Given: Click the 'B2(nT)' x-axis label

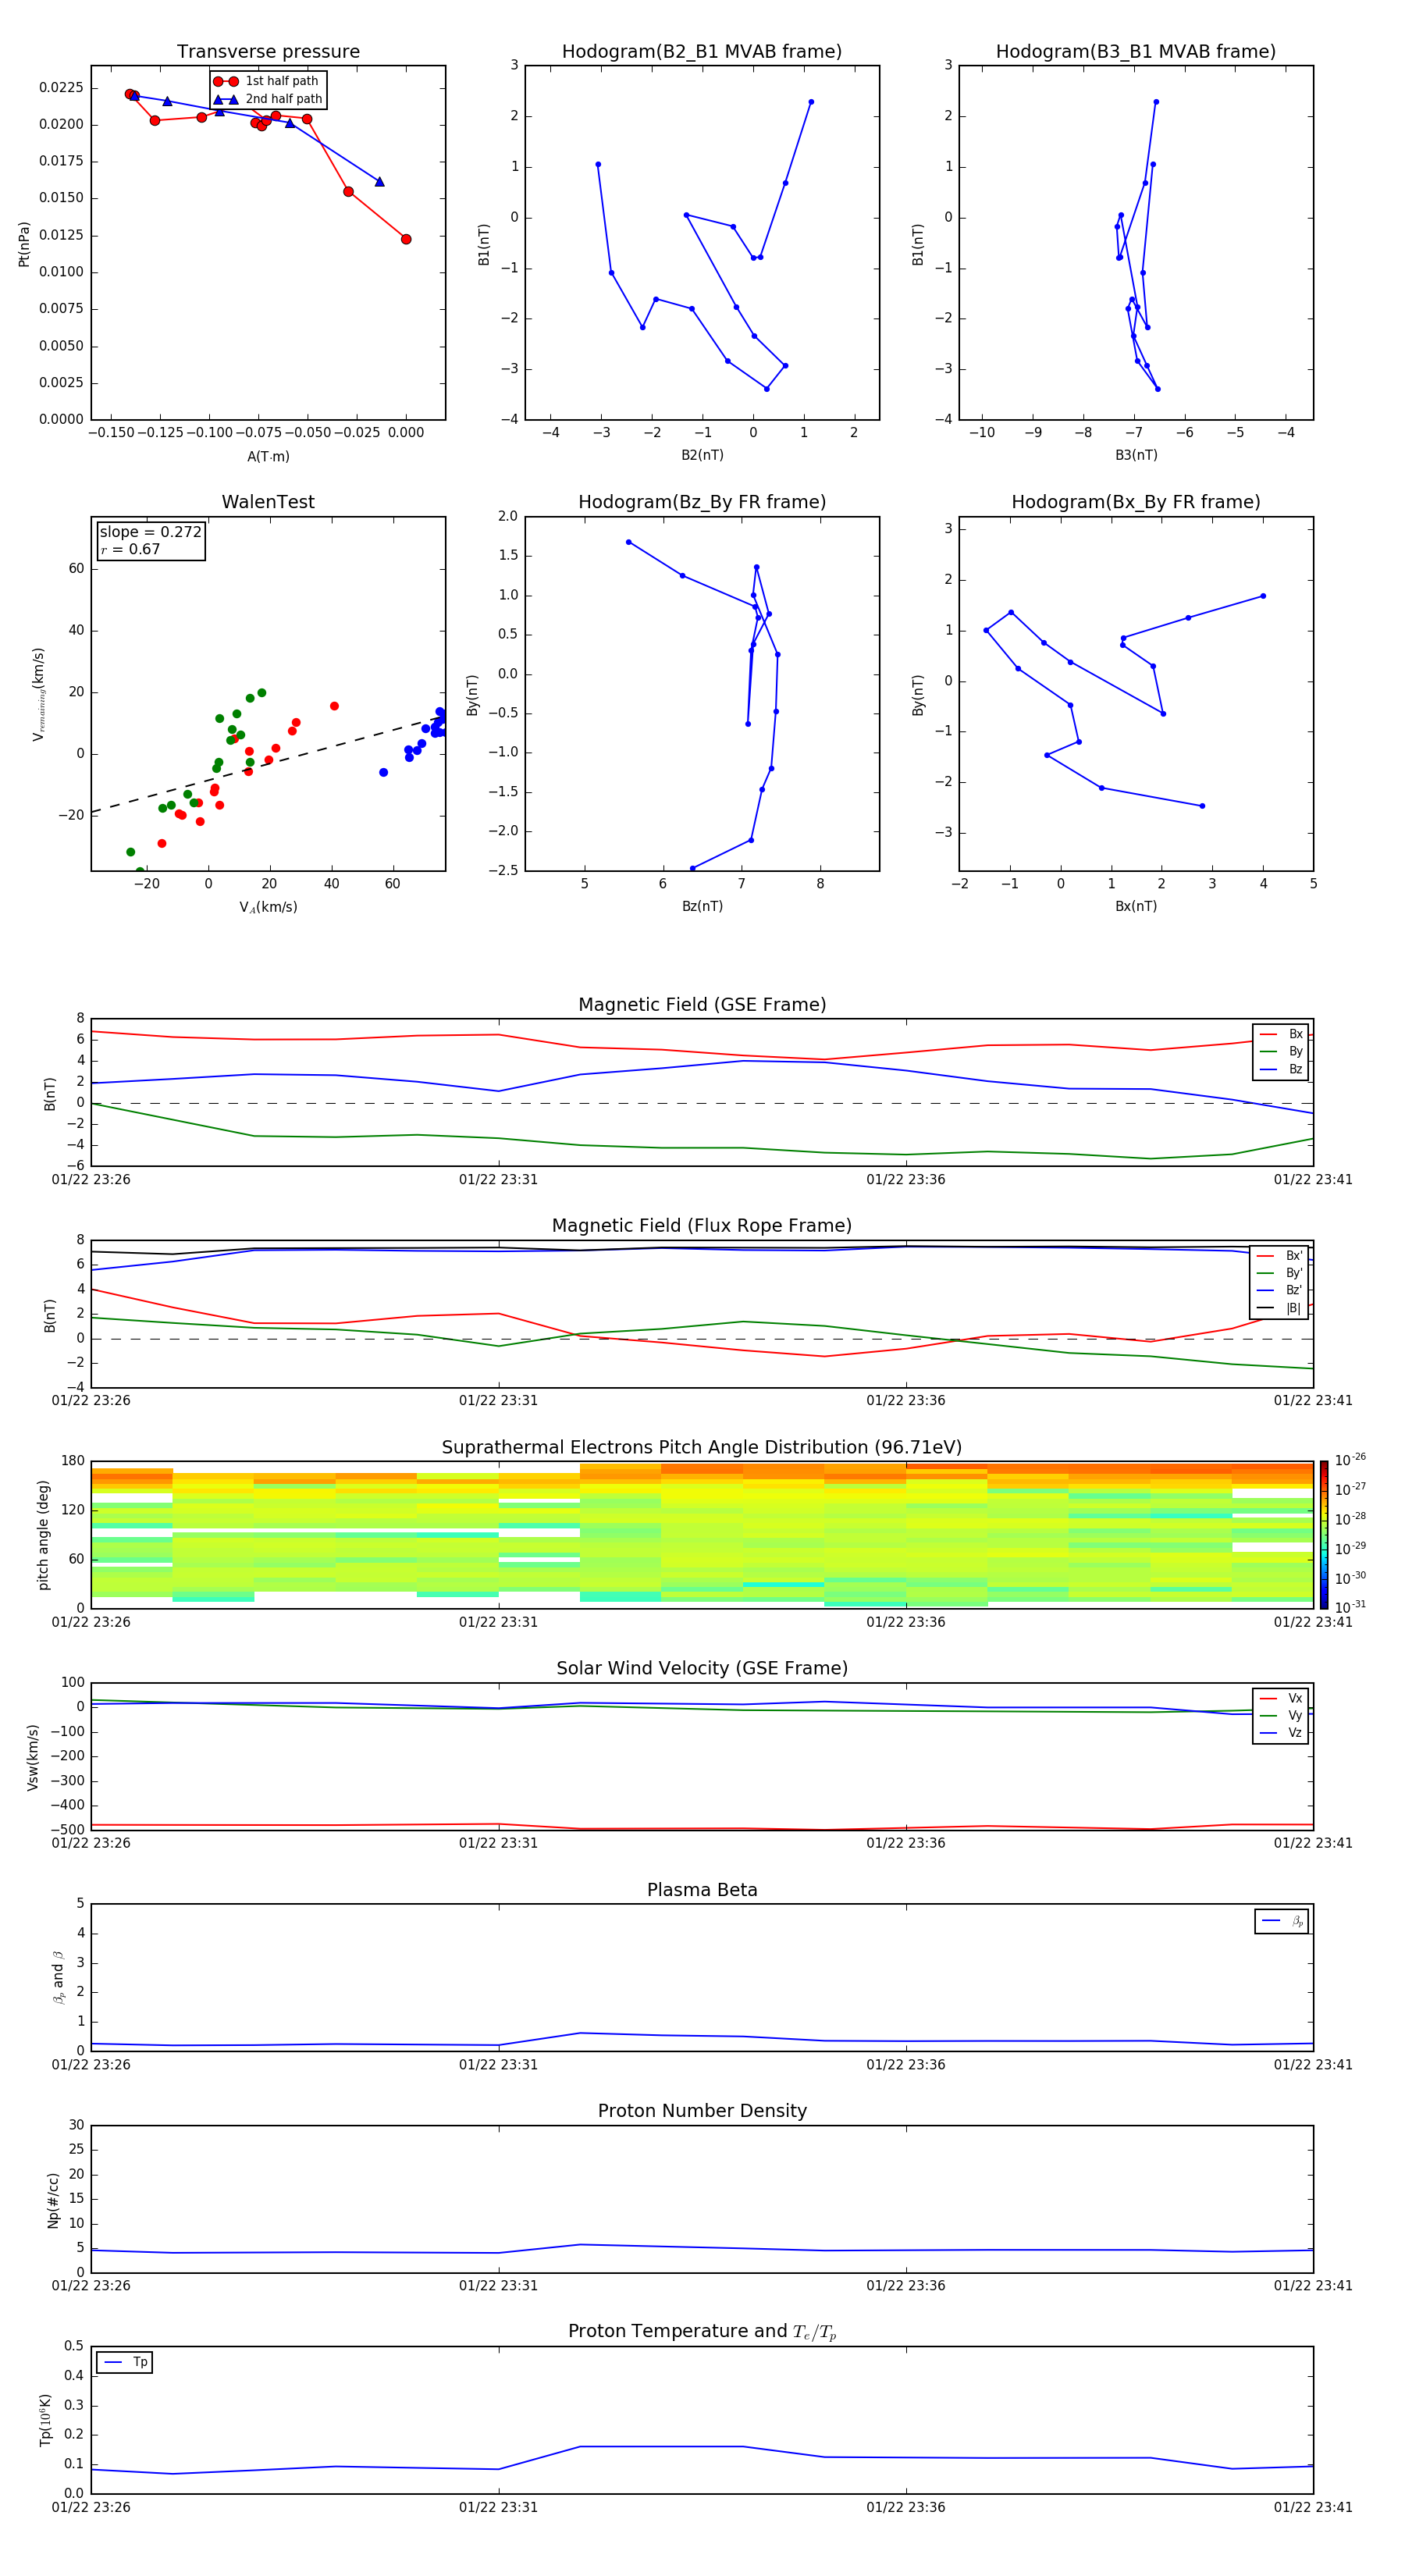Looking at the screenshot, I should tap(702, 455).
